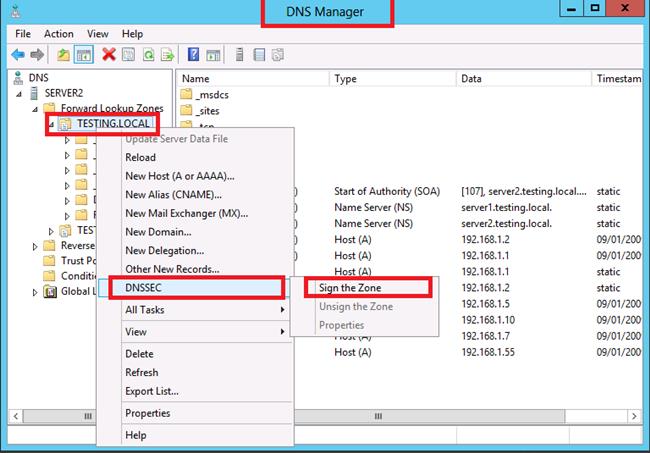Expand the Reverse... lookup zones node
The width and height of the screenshot is (650, 453).
coord(35,247)
